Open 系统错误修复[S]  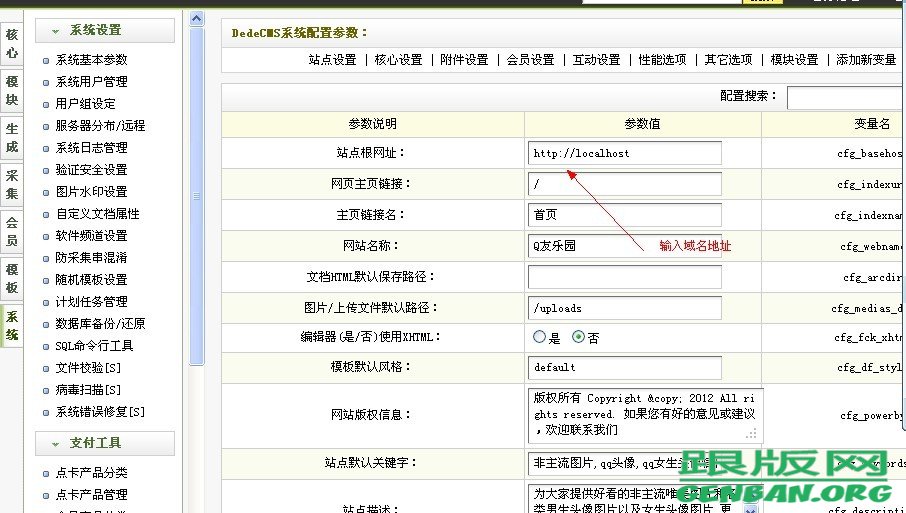100,412
